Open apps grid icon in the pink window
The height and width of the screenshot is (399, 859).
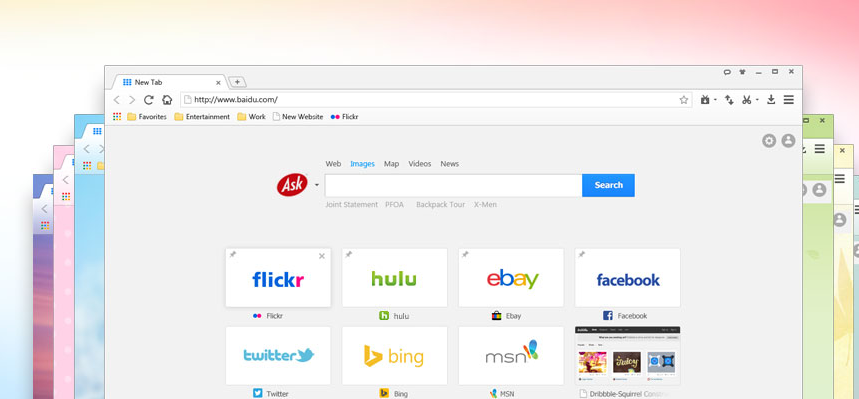click(66, 196)
